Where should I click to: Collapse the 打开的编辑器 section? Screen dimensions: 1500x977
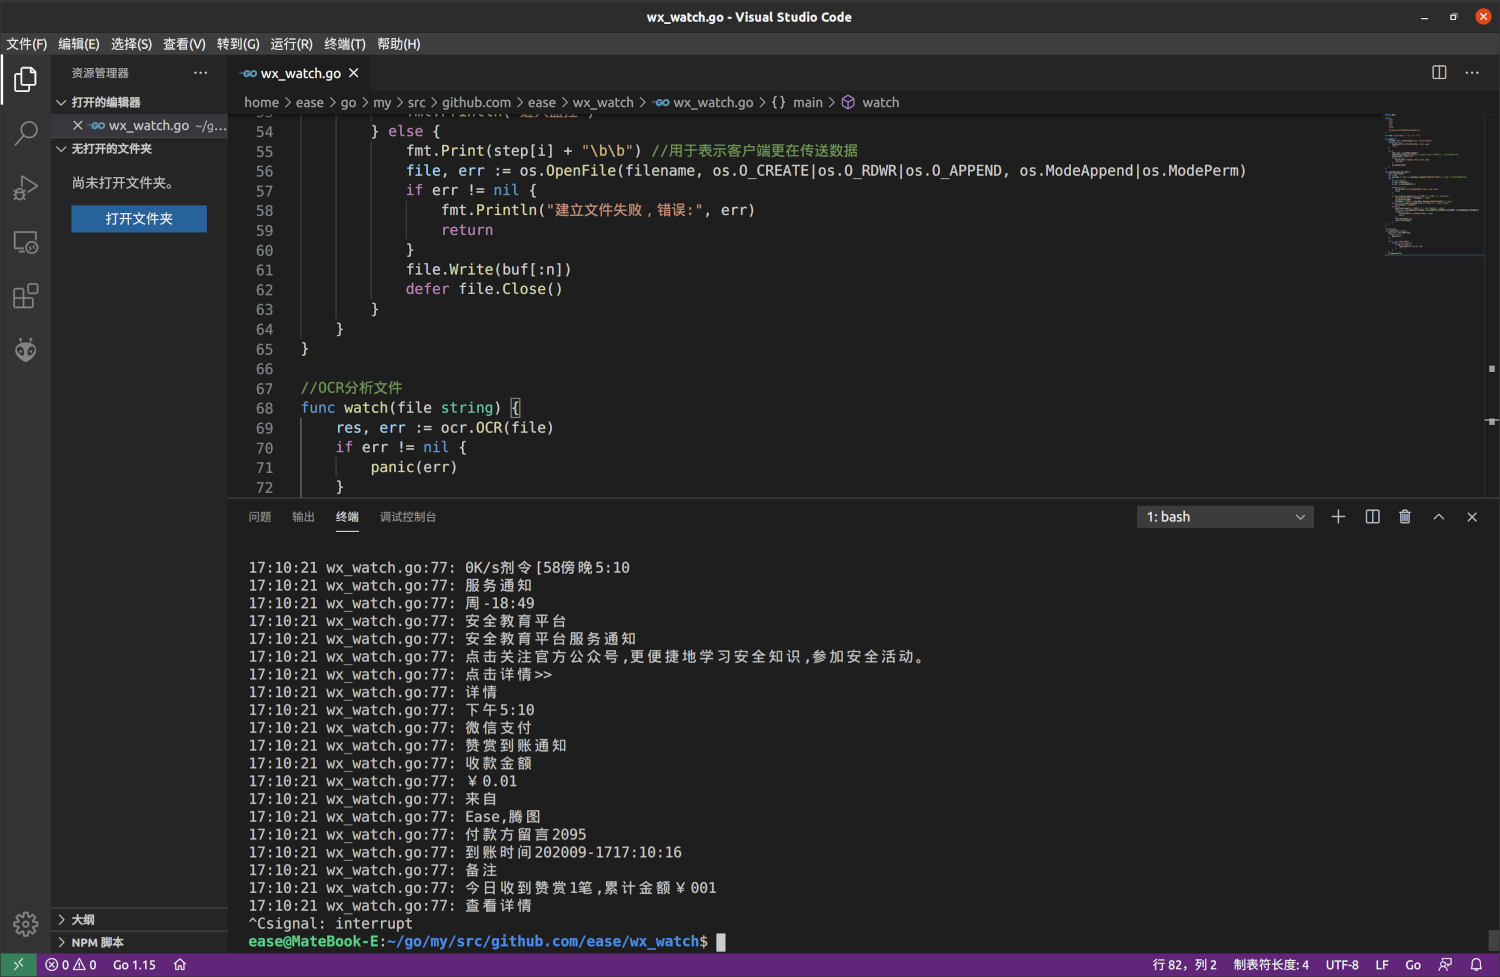tap(105, 102)
